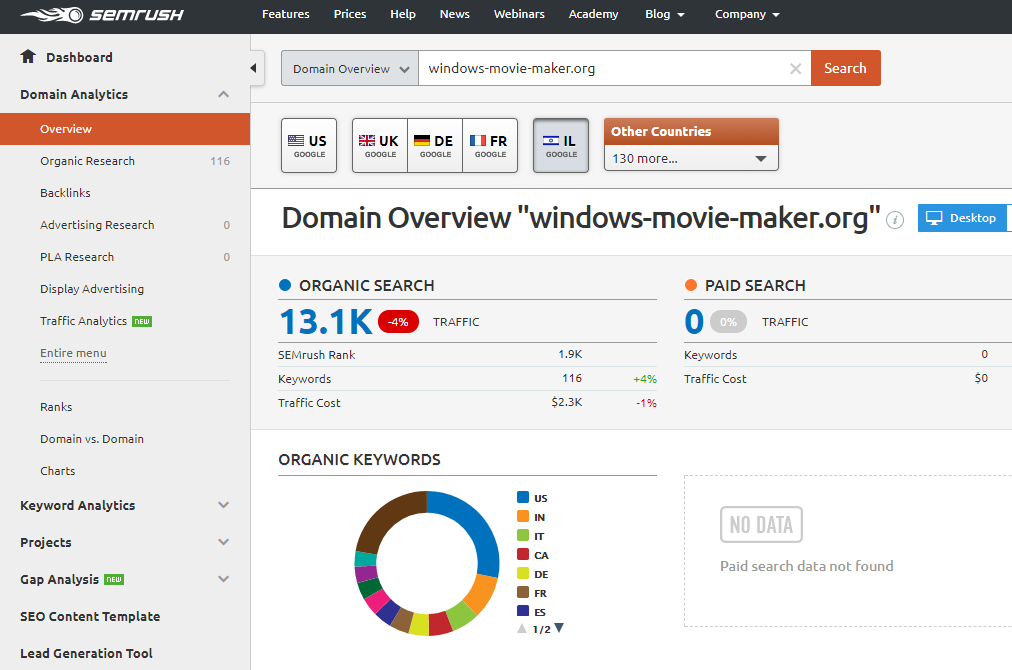Image resolution: width=1012 pixels, height=670 pixels.
Task: Open the Other Countries dropdown
Action: pyautogui.click(x=691, y=158)
